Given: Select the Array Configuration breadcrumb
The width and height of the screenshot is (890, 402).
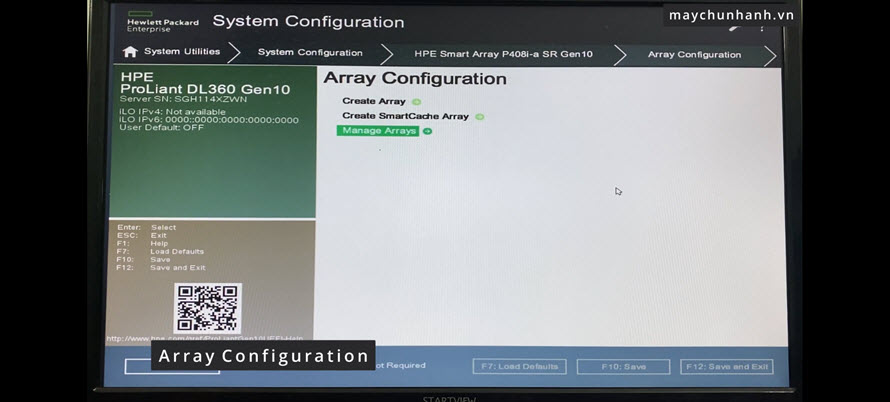Looking at the screenshot, I should point(694,55).
